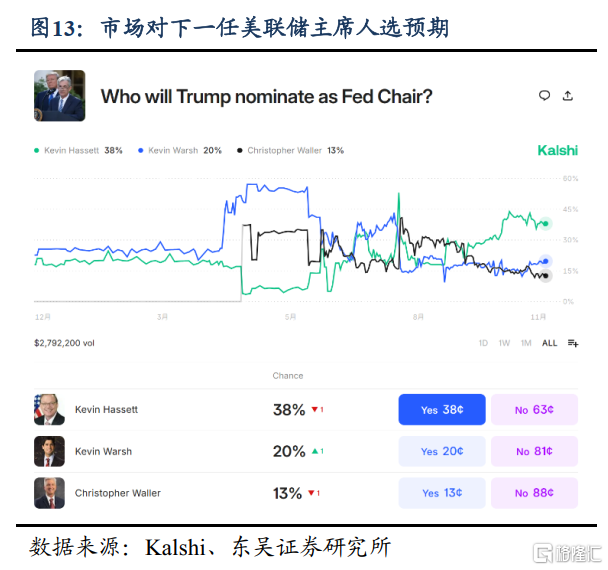Click Yes 13¢ for Christopher Waller

click(x=442, y=493)
